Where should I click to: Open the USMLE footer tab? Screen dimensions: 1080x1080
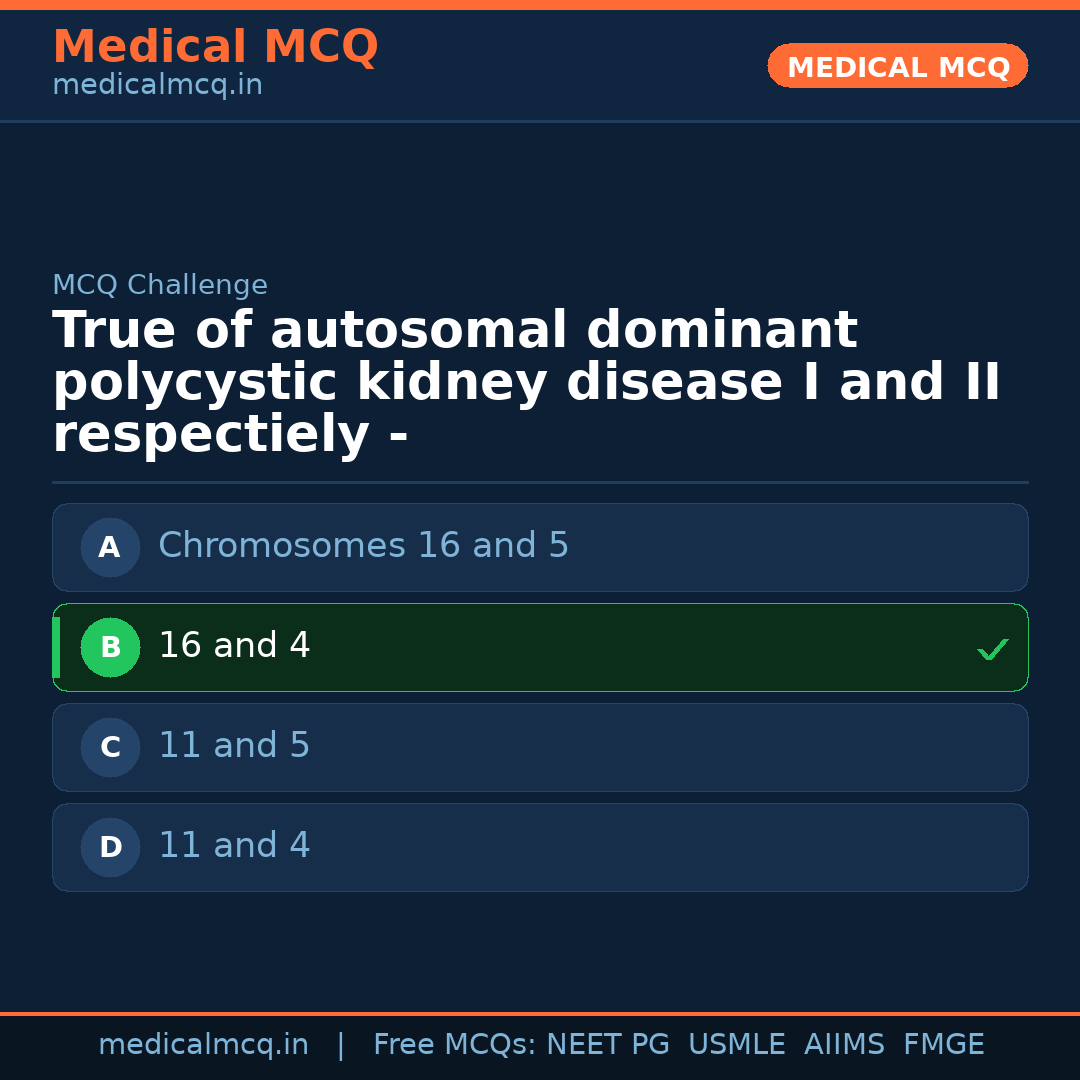737,1044
